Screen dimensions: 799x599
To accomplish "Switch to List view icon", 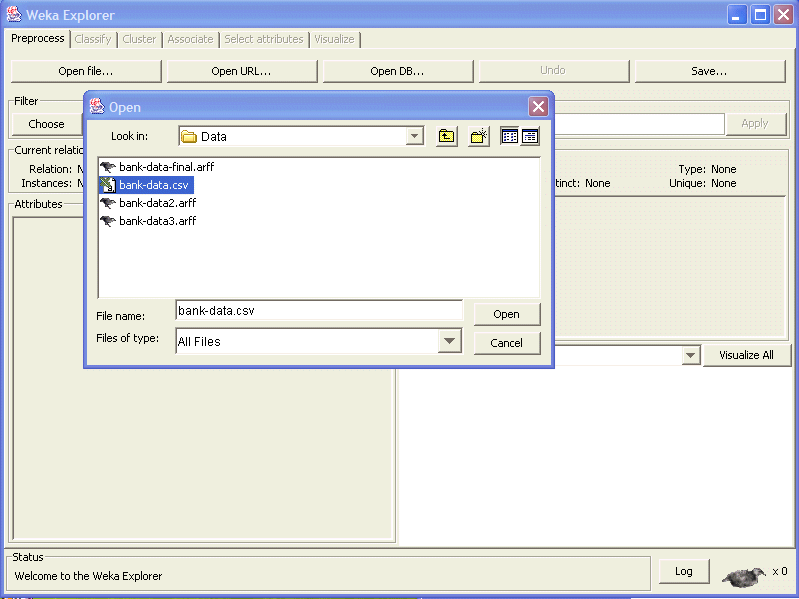I will (510, 137).
